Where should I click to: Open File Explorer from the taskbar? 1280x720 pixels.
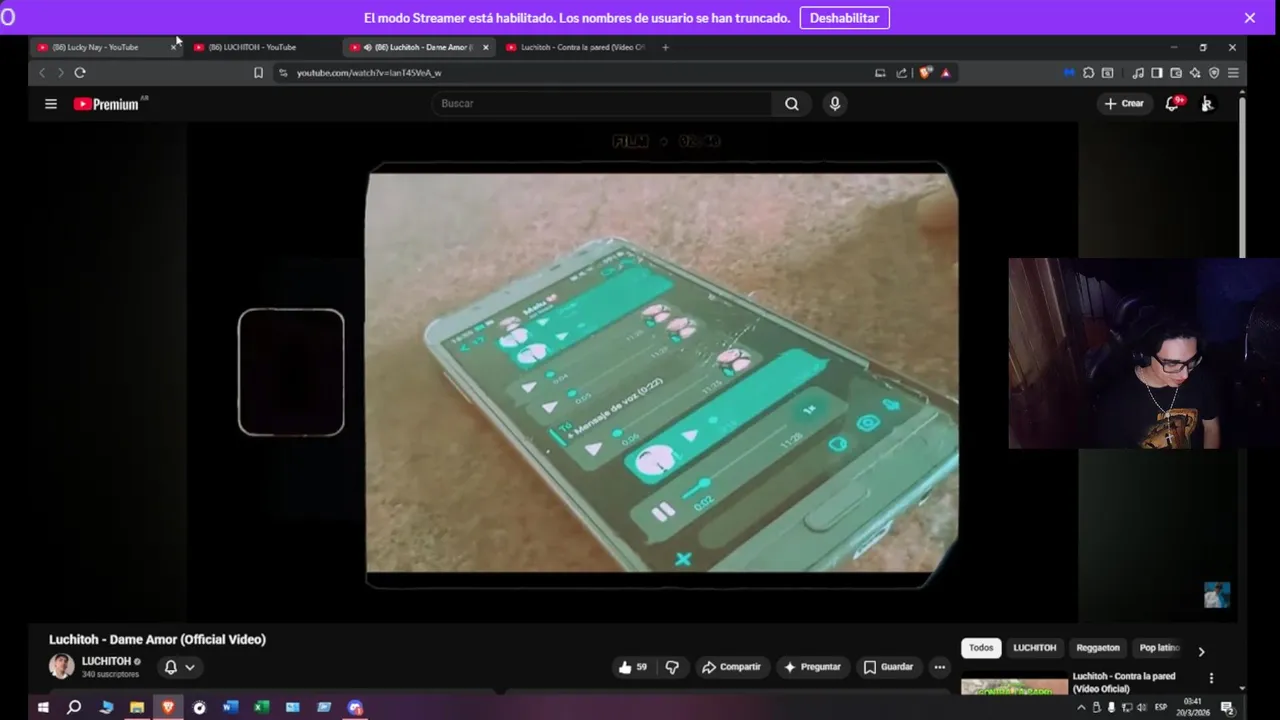click(x=137, y=707)
